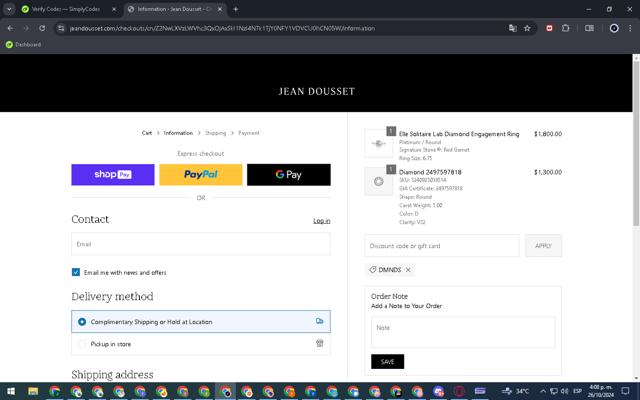Open the red extension icon

(x=549, y=28)
